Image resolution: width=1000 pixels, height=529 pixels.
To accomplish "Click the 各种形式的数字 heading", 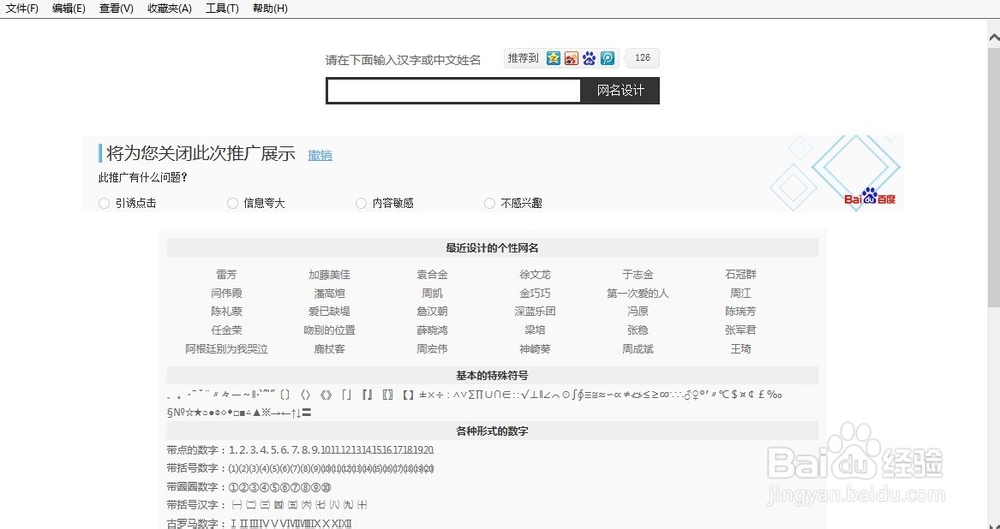I will point(492,431).
